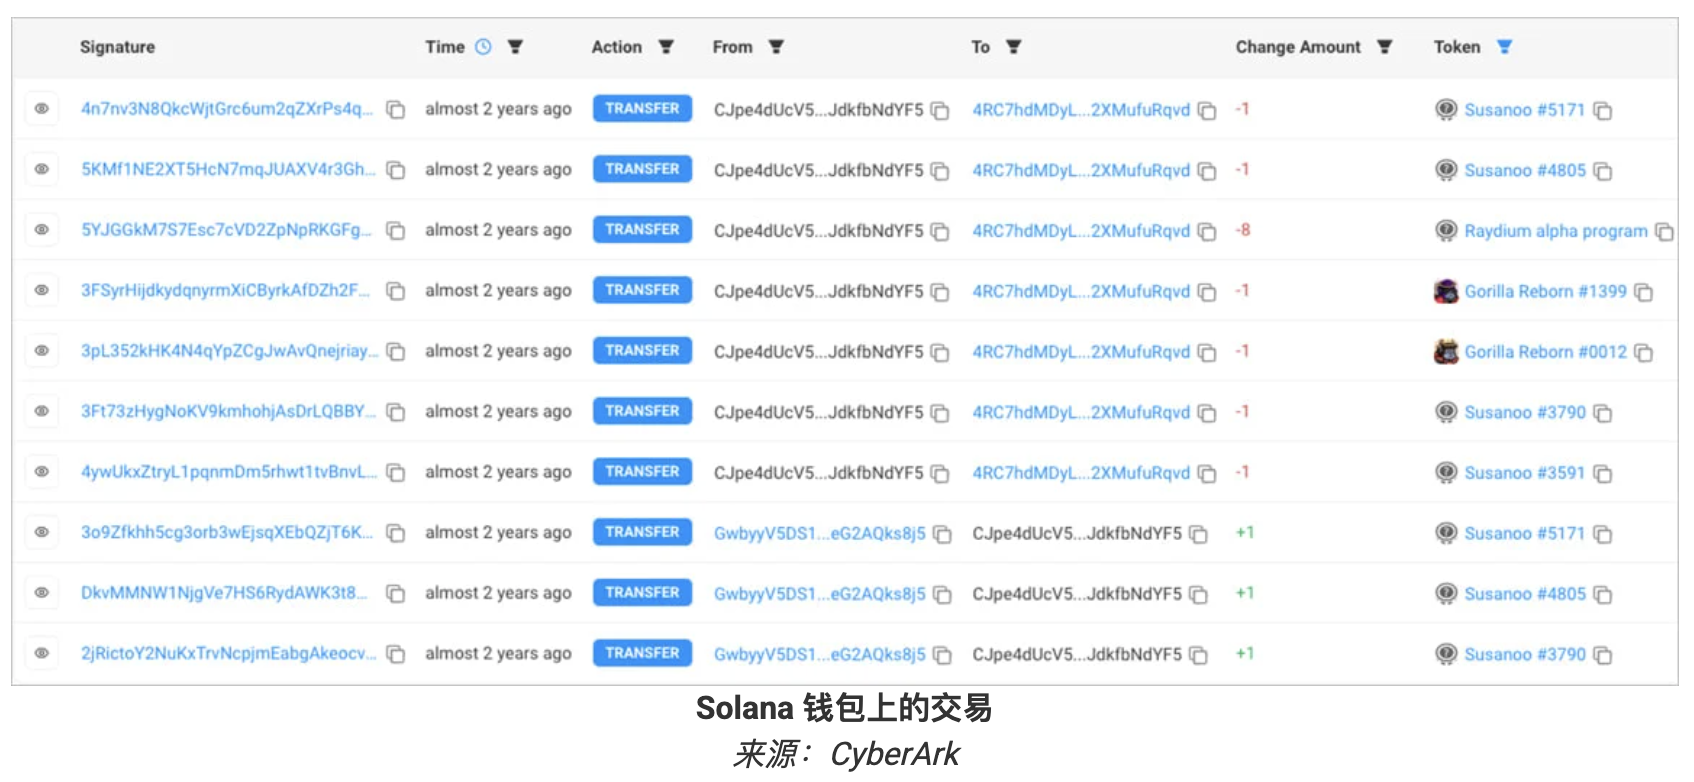
Task: Copy To address in Susanoo #5171 -1 row
Action: [x=1207, y=111]
